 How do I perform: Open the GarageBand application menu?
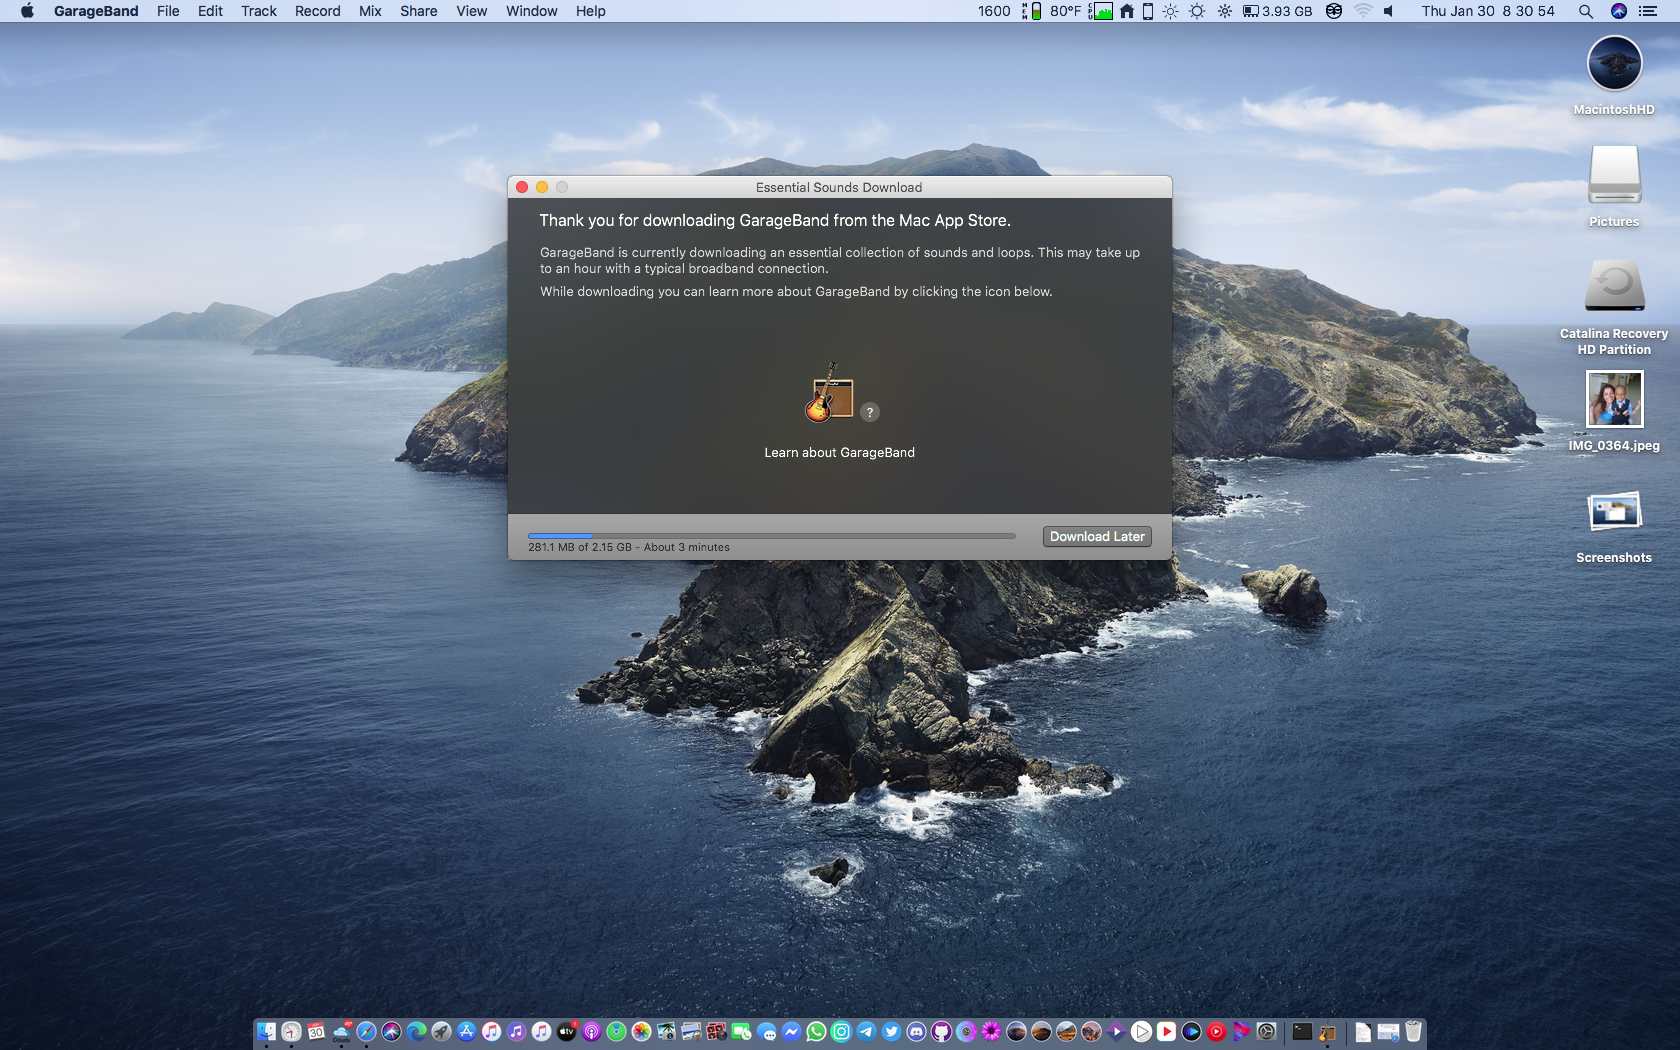coord(96,11)
